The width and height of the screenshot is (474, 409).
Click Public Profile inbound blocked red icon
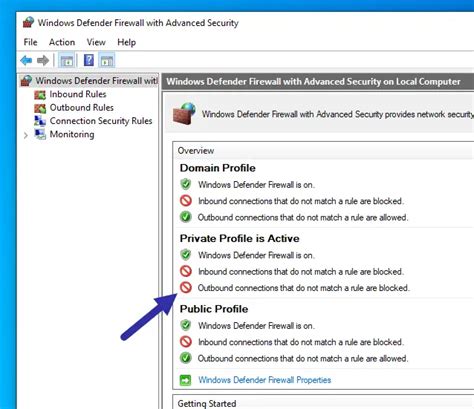pyautogui.click(x=186, y=342)
